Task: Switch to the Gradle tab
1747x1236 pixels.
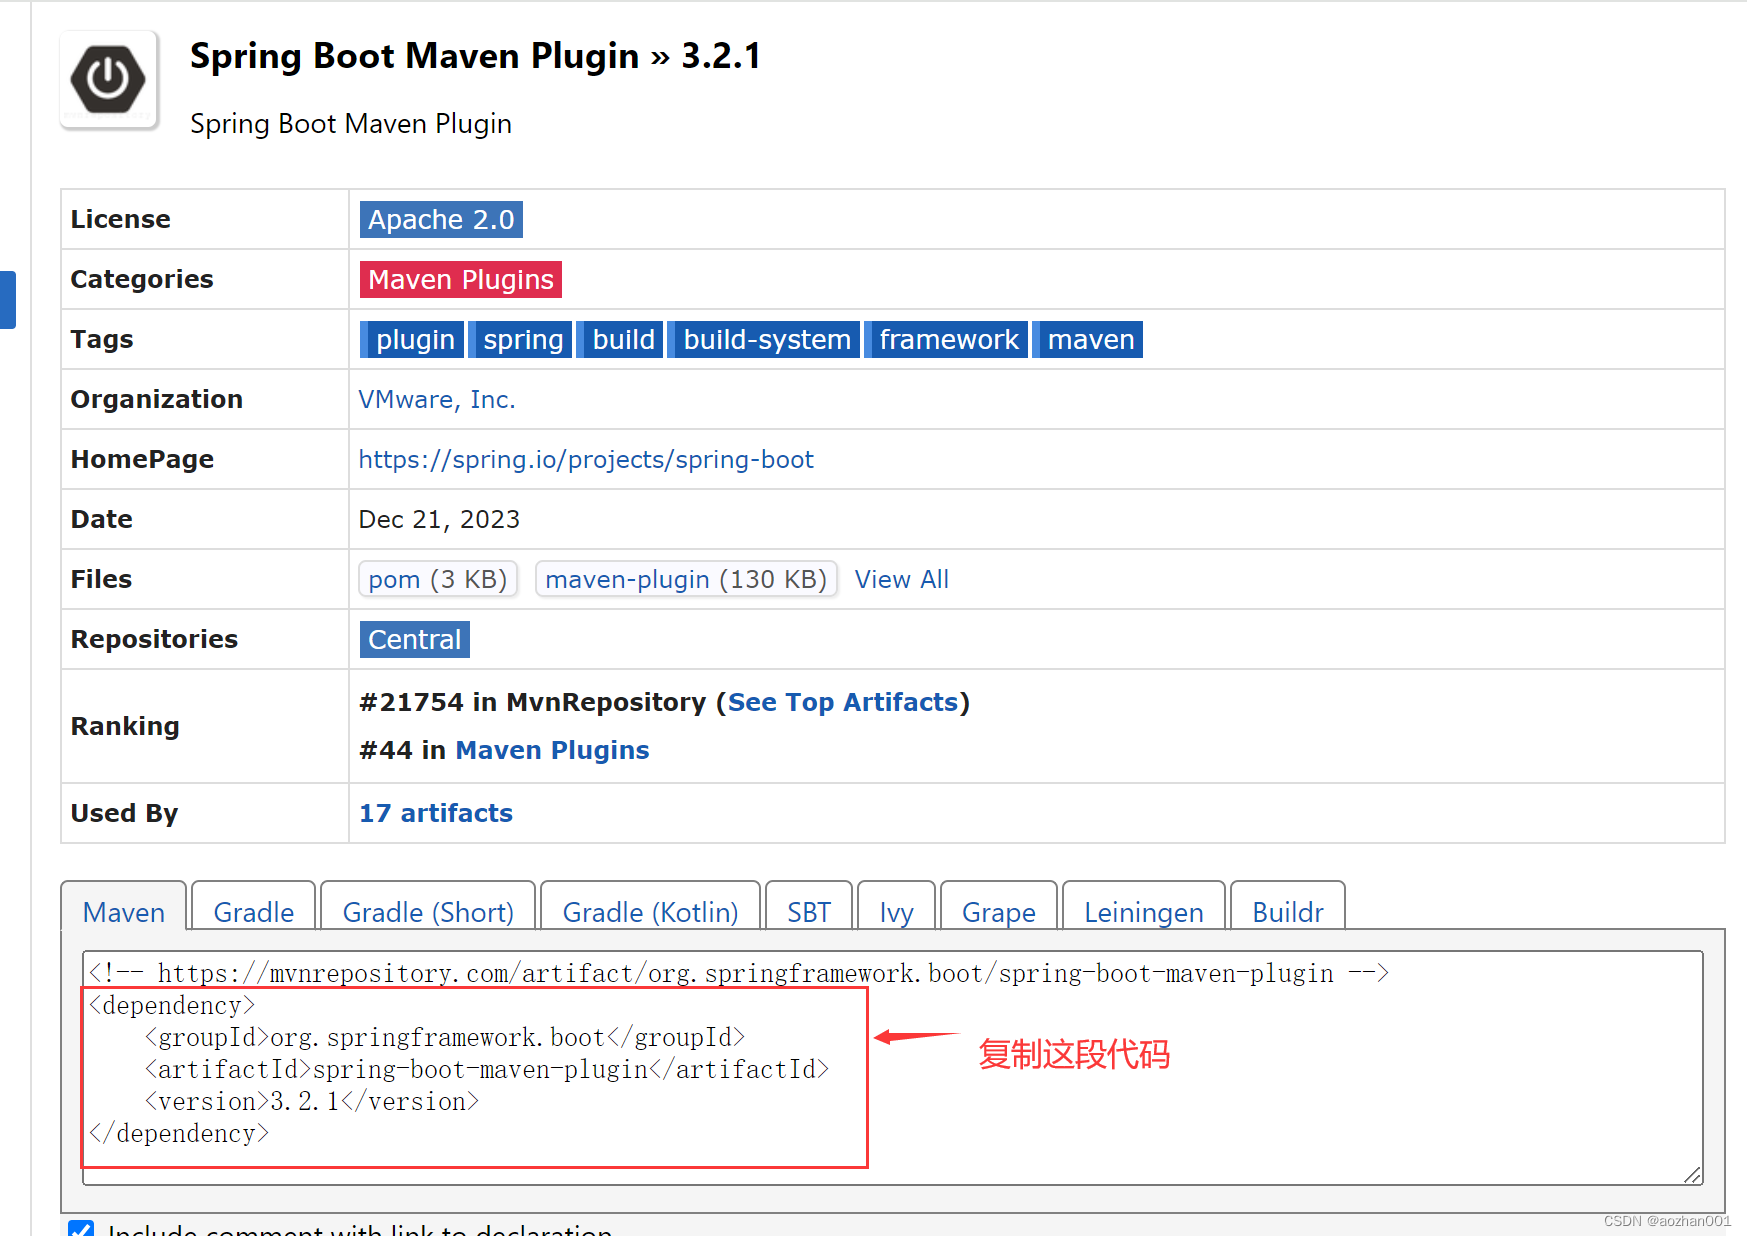Action: (x=253, y=911)
